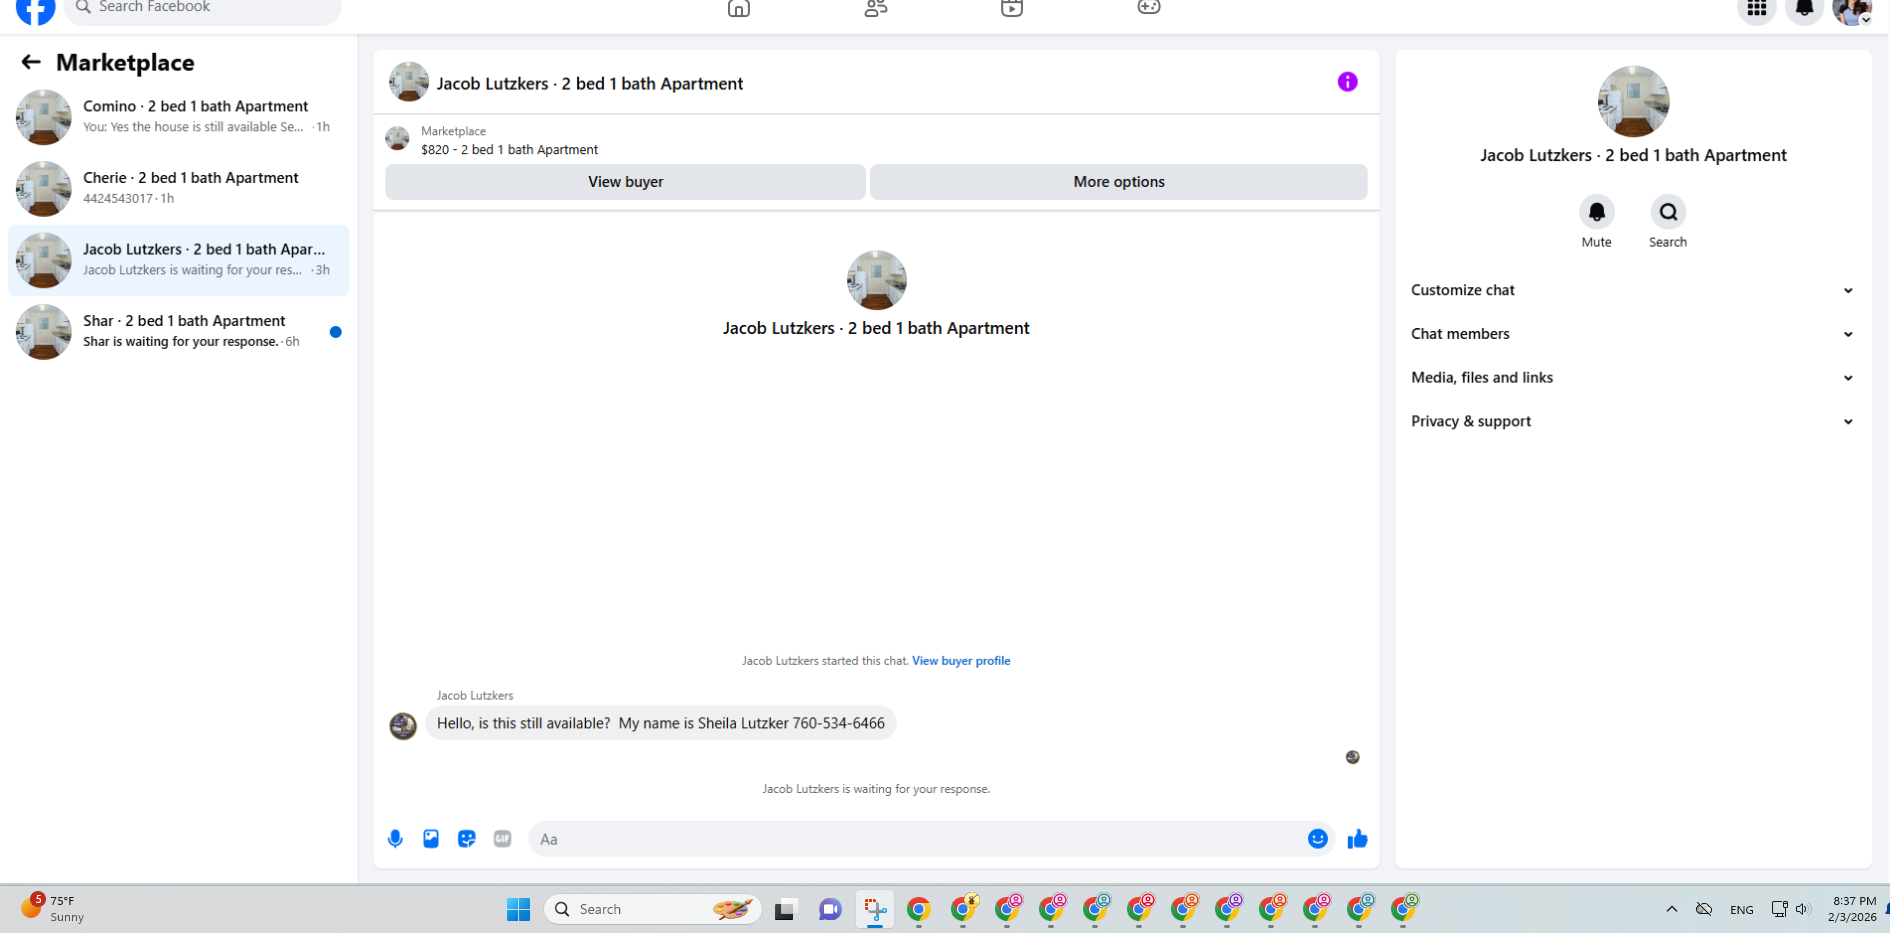This screenshot has height=933, width=1890.
Task: Expand the Privacy & support section
Action: (1633, 422)
